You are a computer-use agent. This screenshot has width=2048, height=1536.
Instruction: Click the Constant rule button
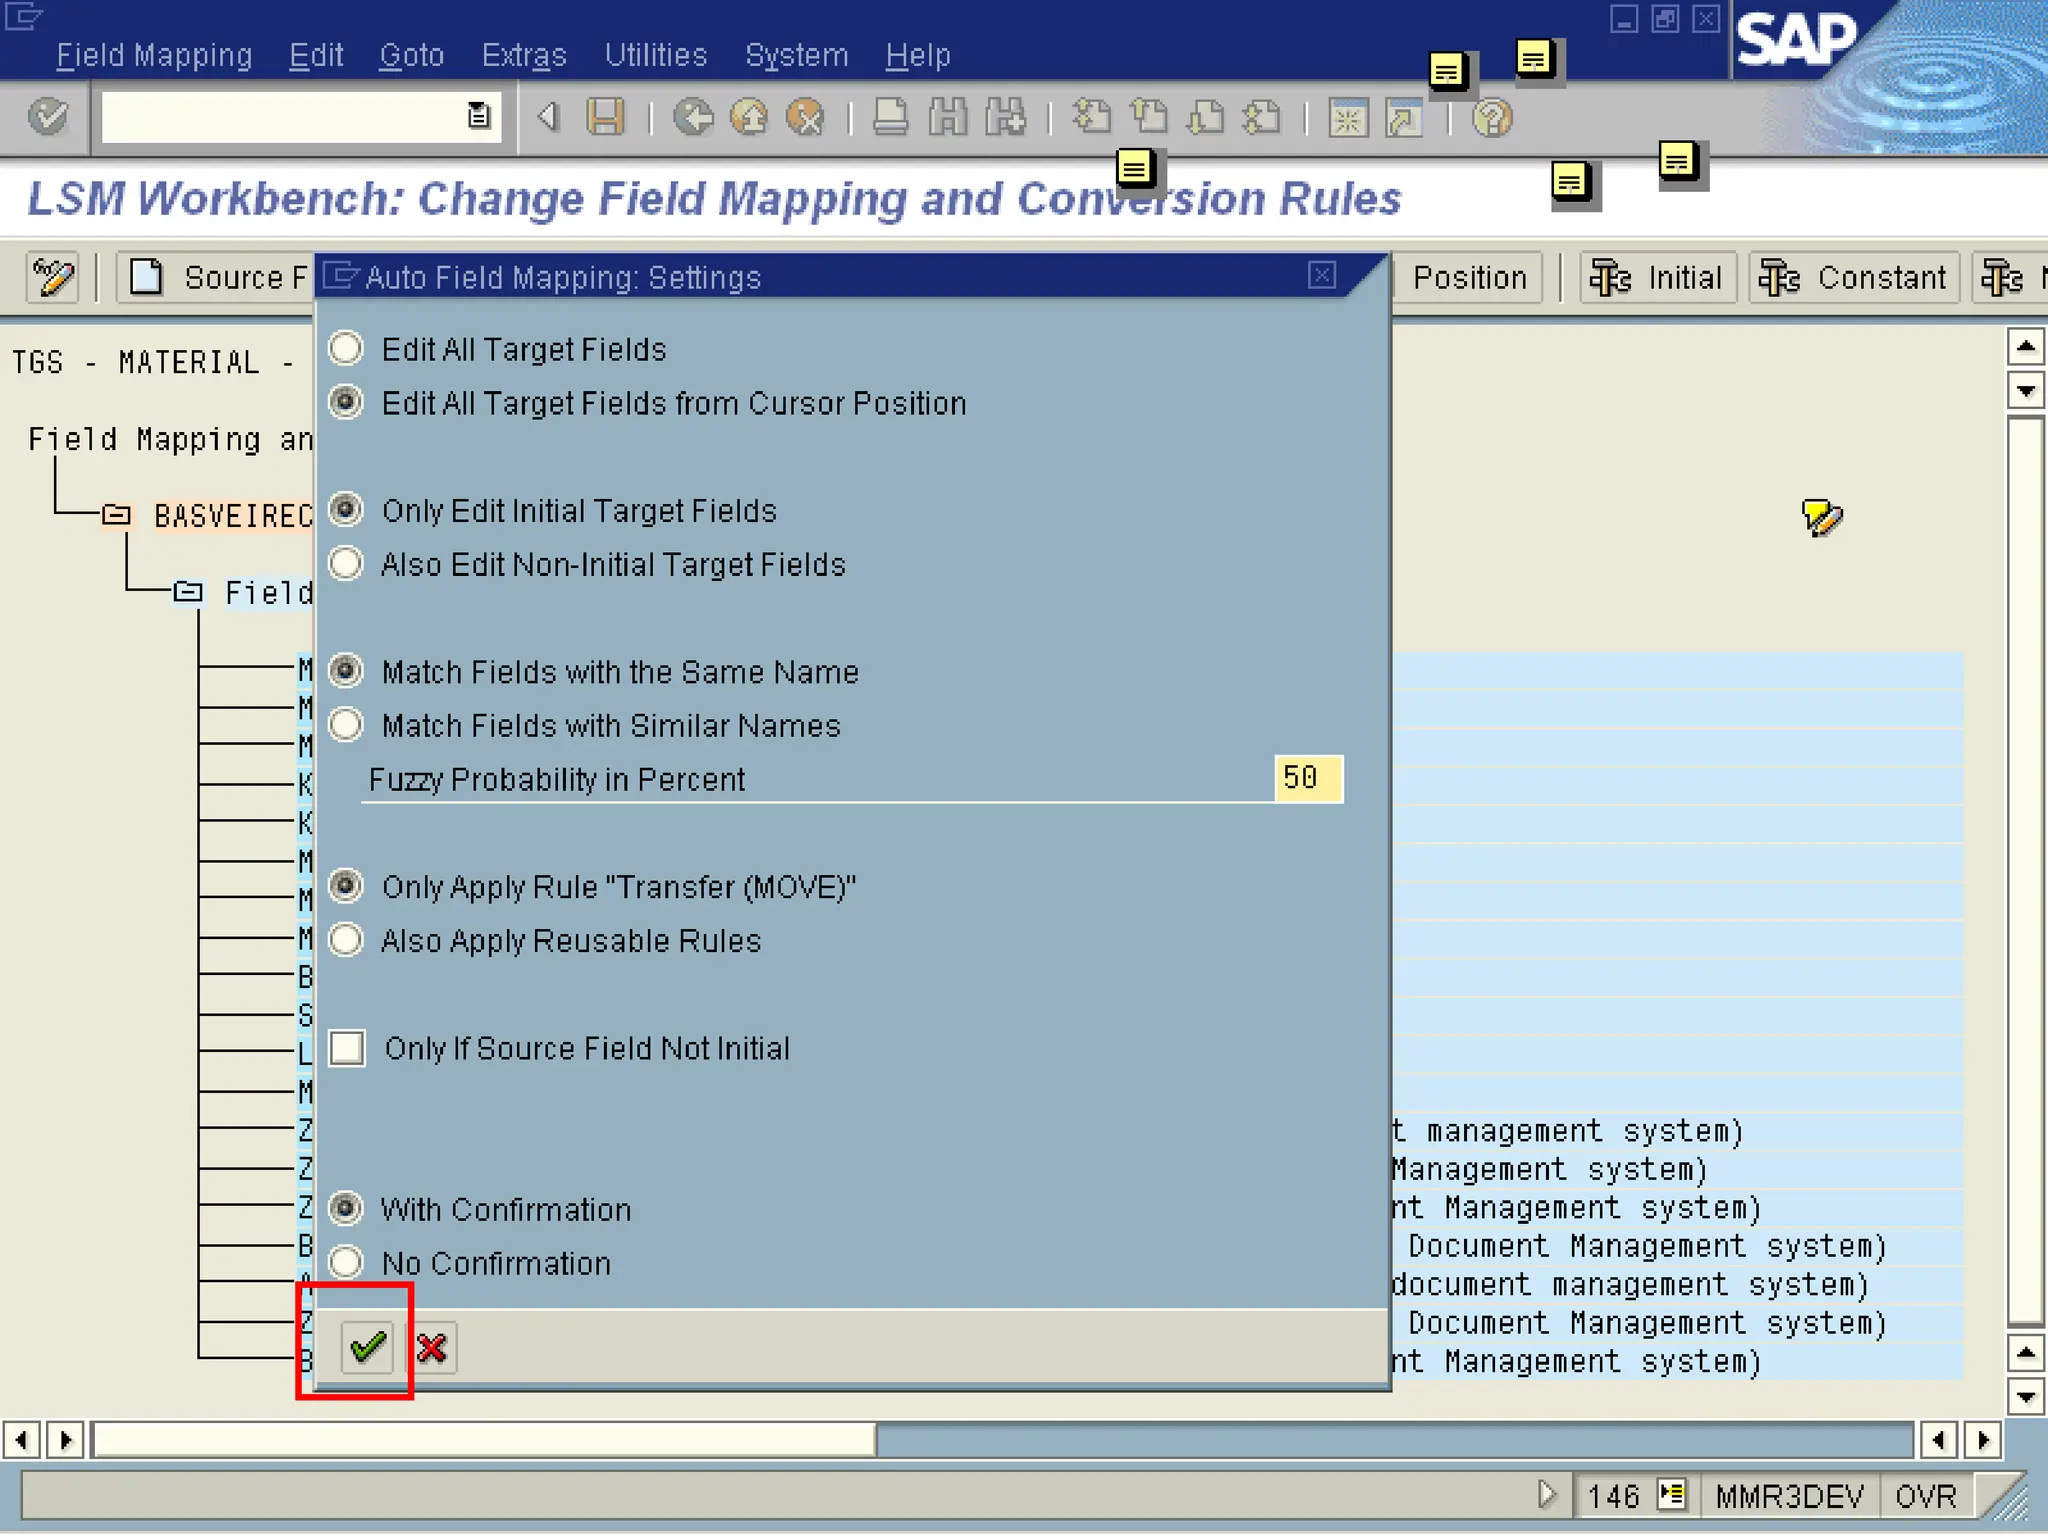click(x=1853, y=277)
